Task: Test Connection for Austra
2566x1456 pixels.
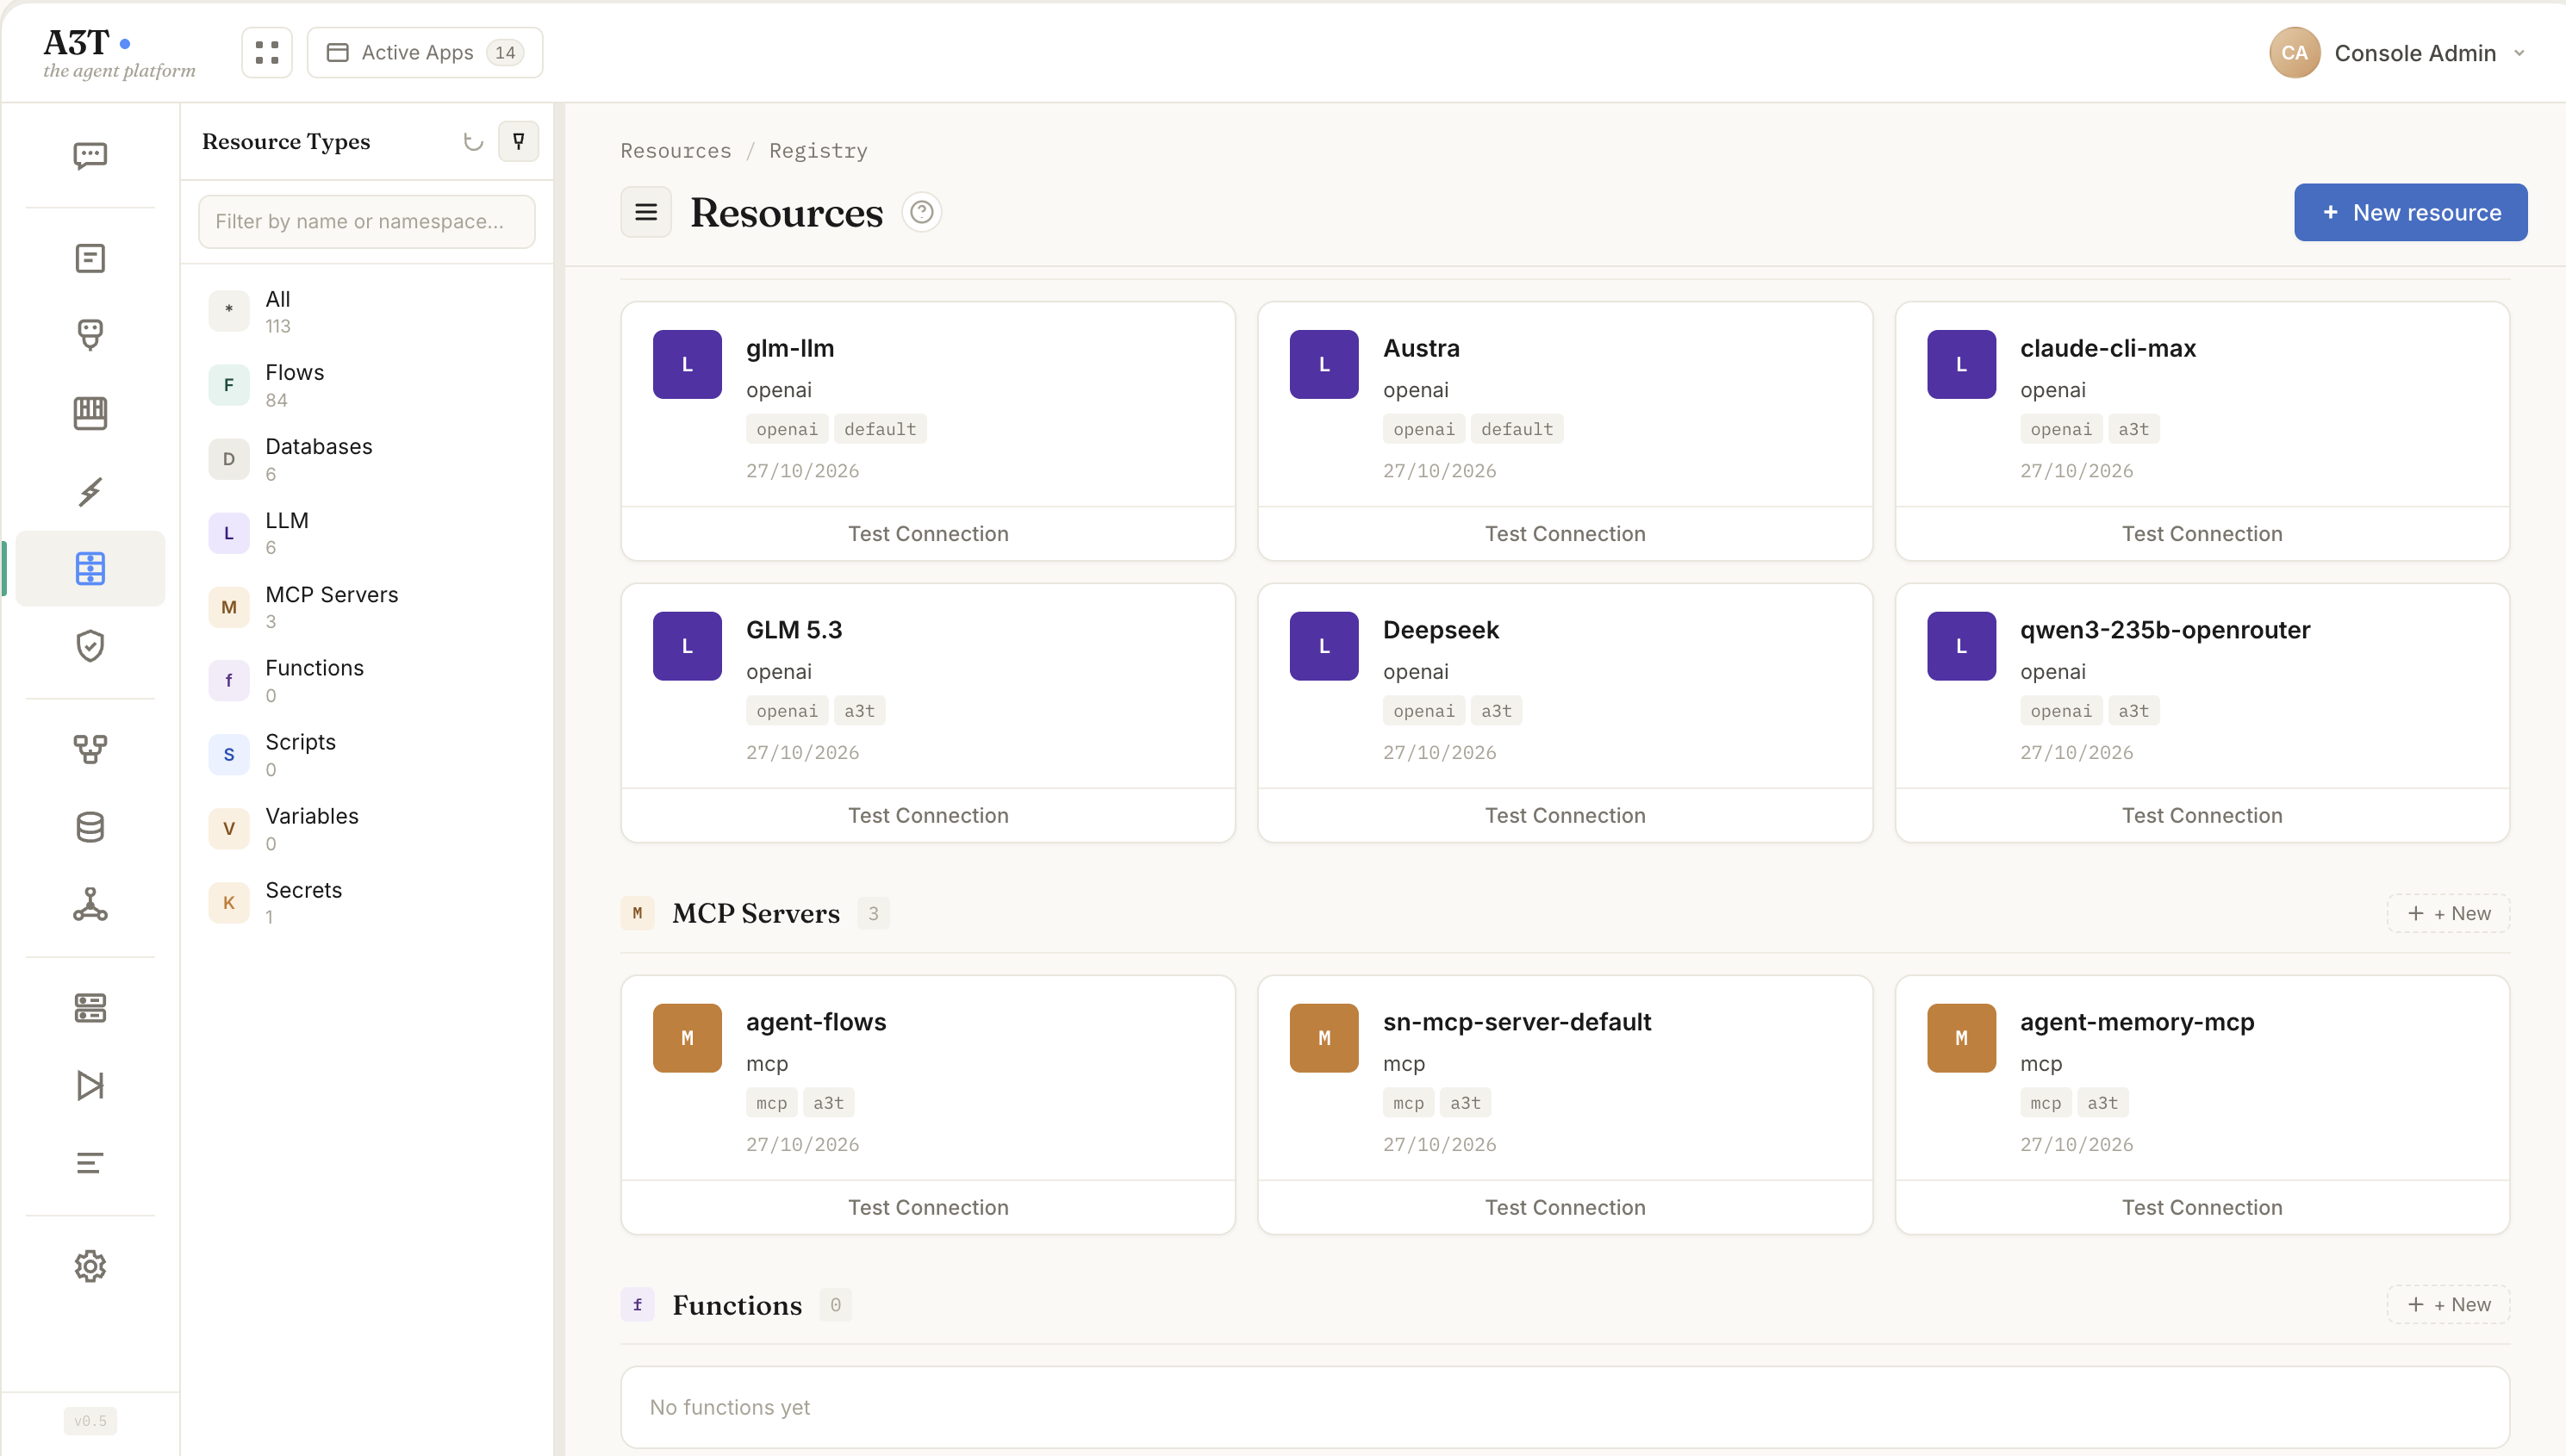Action: click(x=1565, y=533)
